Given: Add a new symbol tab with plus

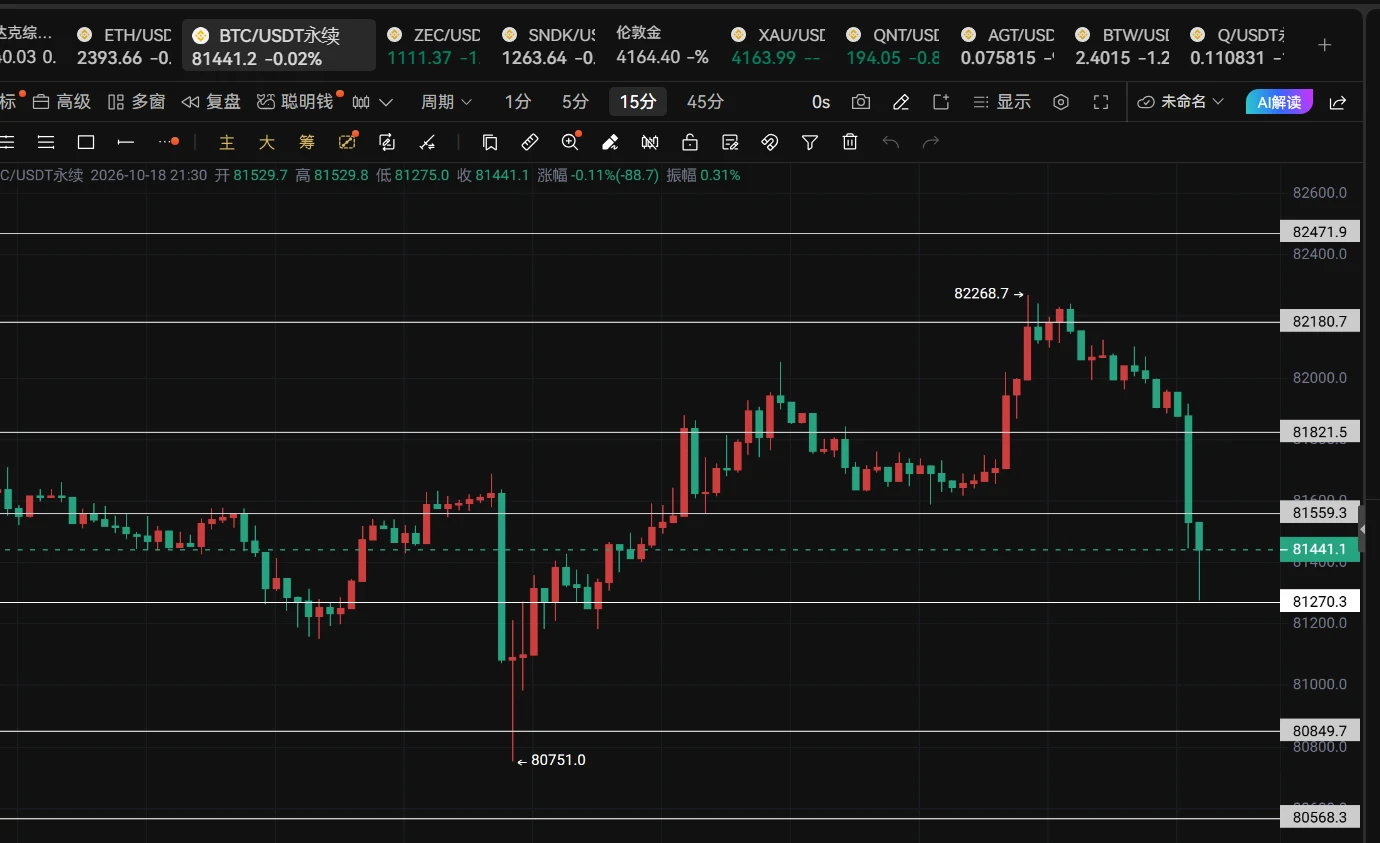Looking at the screenshot, I should click(x=1325, y=45).
